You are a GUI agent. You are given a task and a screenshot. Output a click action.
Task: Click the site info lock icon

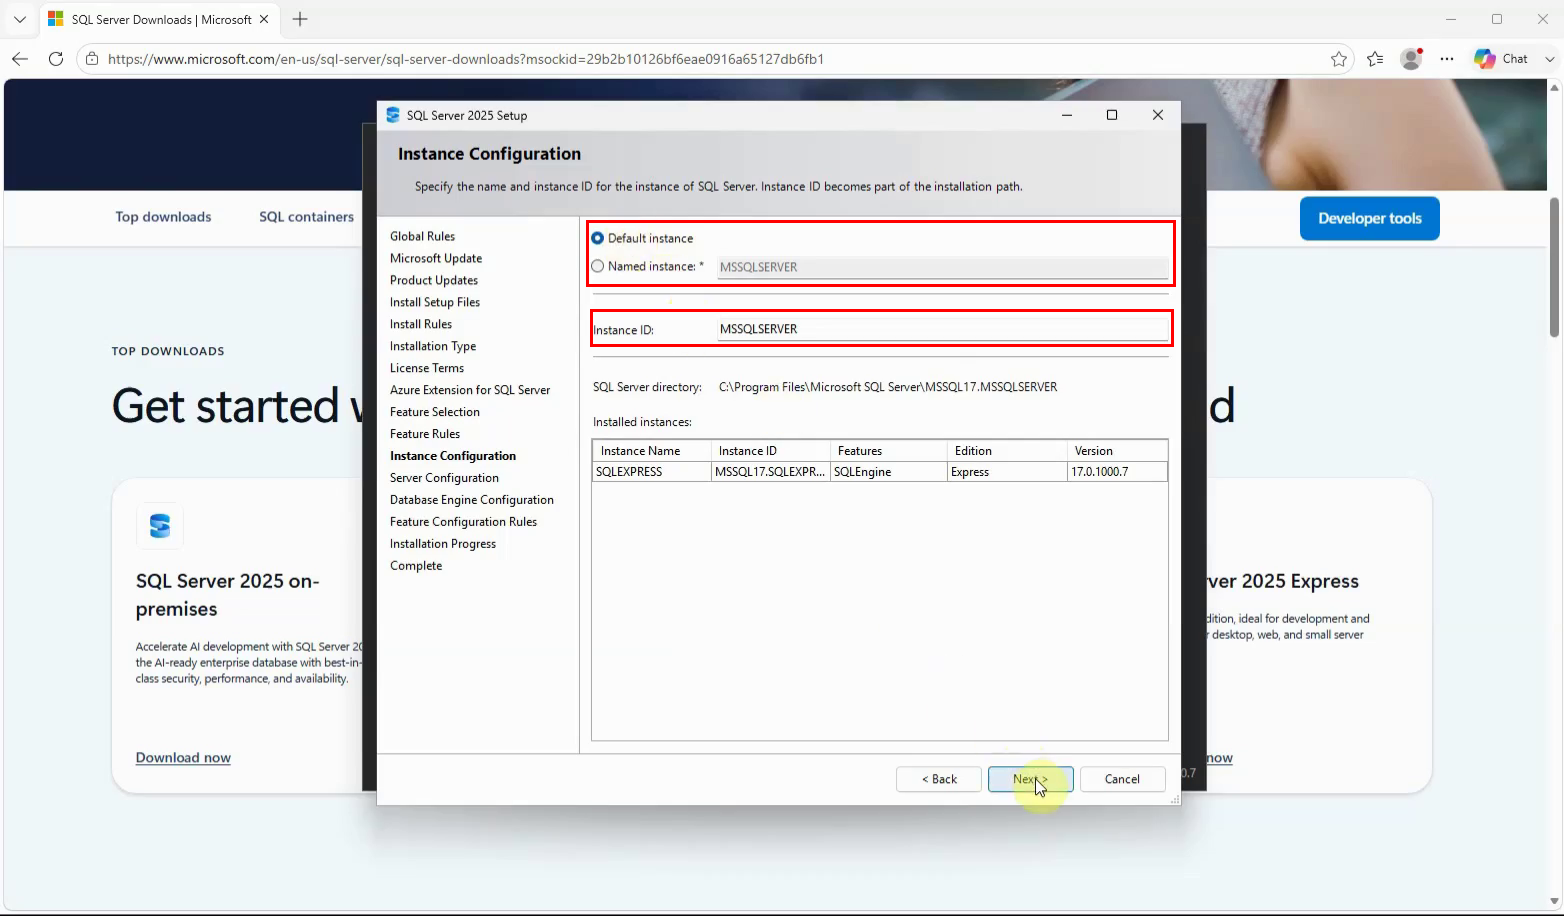pyautogui.click(x=92, y=59)
